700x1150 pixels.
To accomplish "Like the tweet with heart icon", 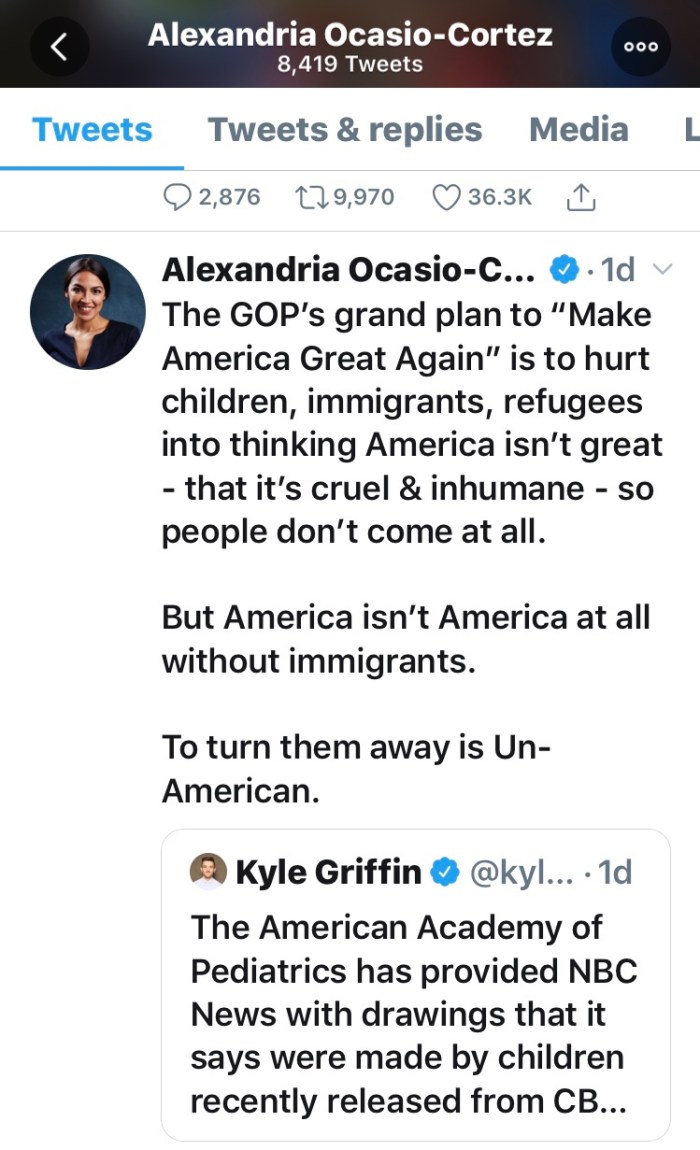I will (444, 198).
